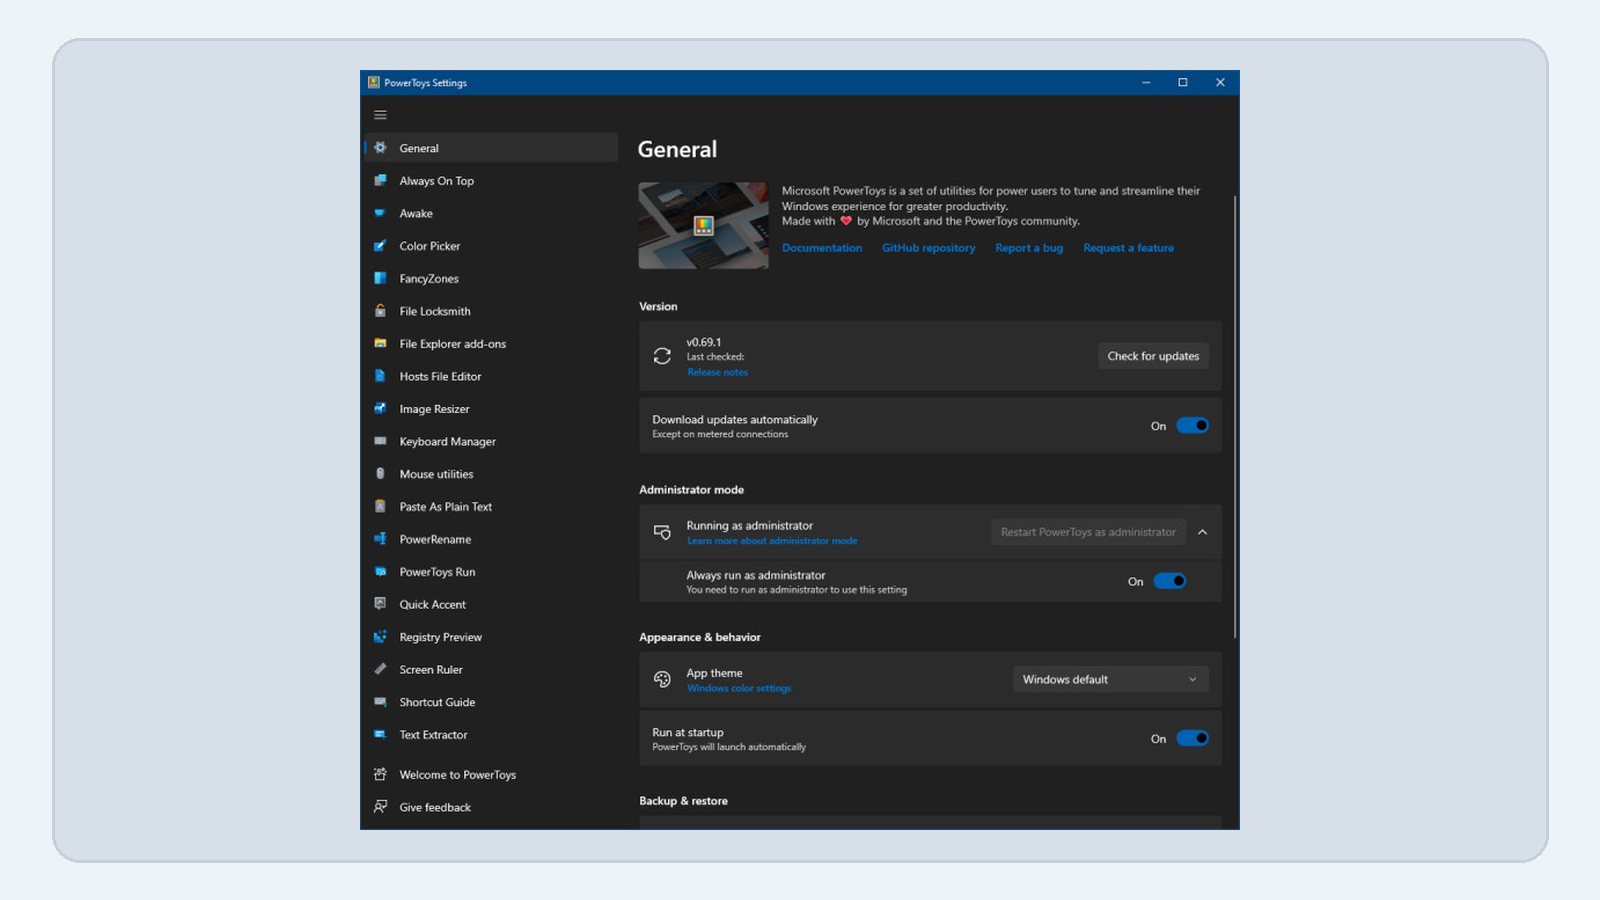1600x900 pixels.
Task: Click Restart PowerToys as administrator button
Action: [1088, 532]
